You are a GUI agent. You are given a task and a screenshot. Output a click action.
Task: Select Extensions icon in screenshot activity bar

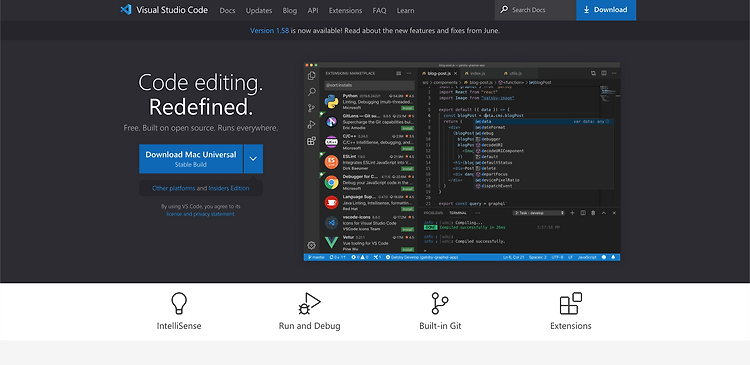312,141
